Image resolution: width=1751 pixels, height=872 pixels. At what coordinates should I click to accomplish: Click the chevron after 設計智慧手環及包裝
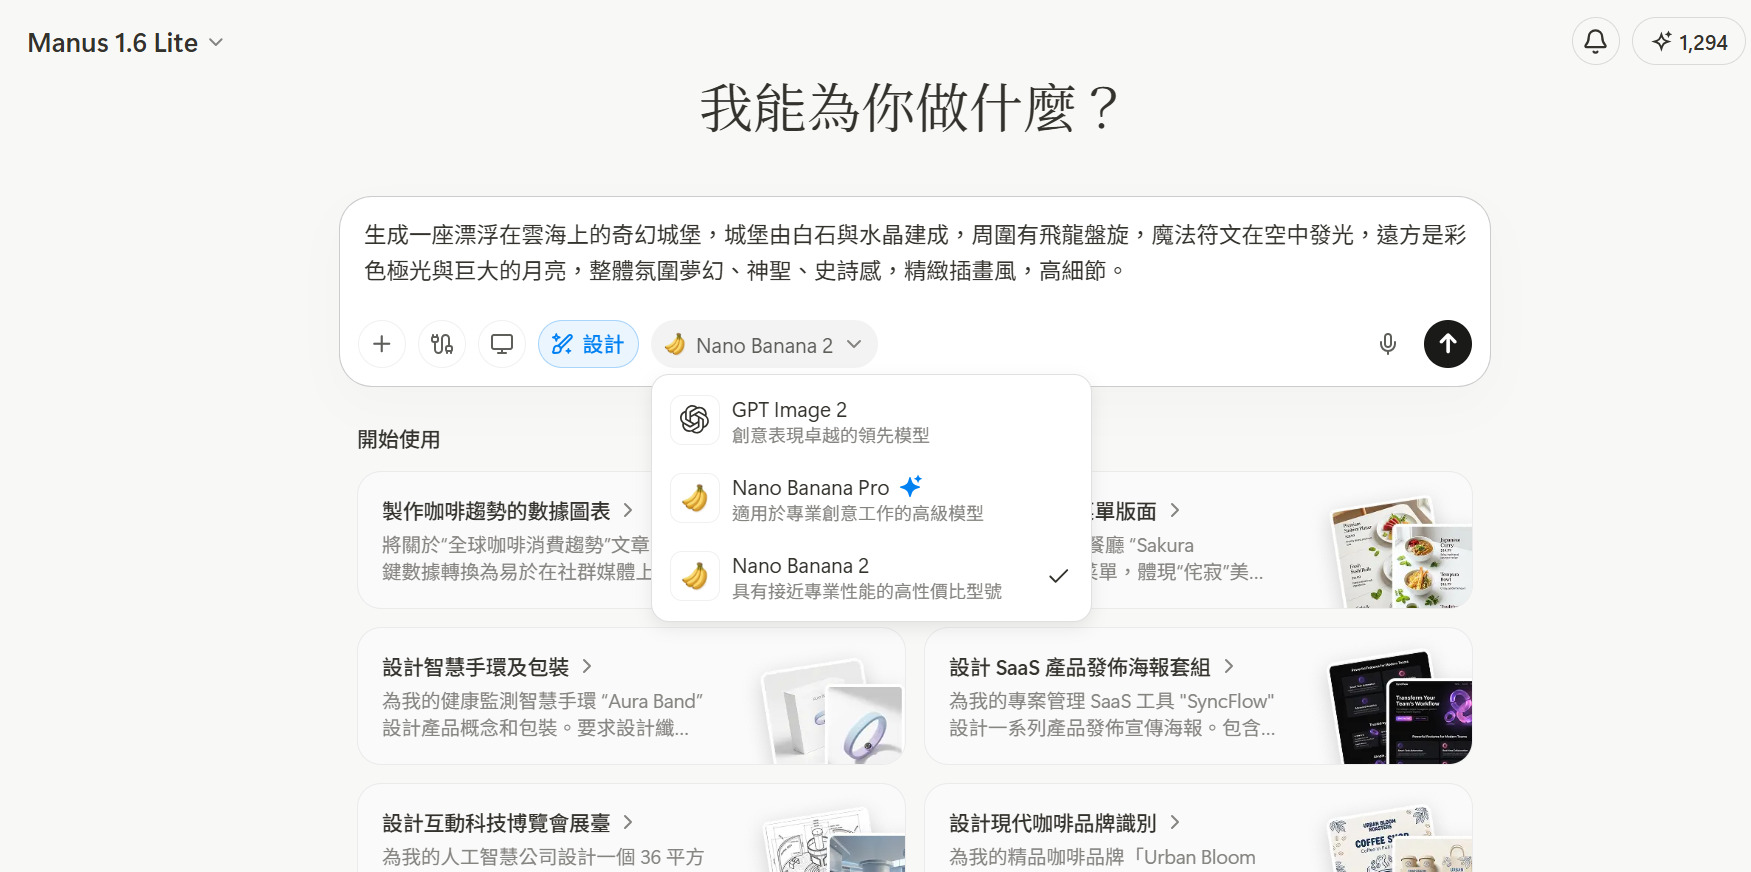coord(587,666)
